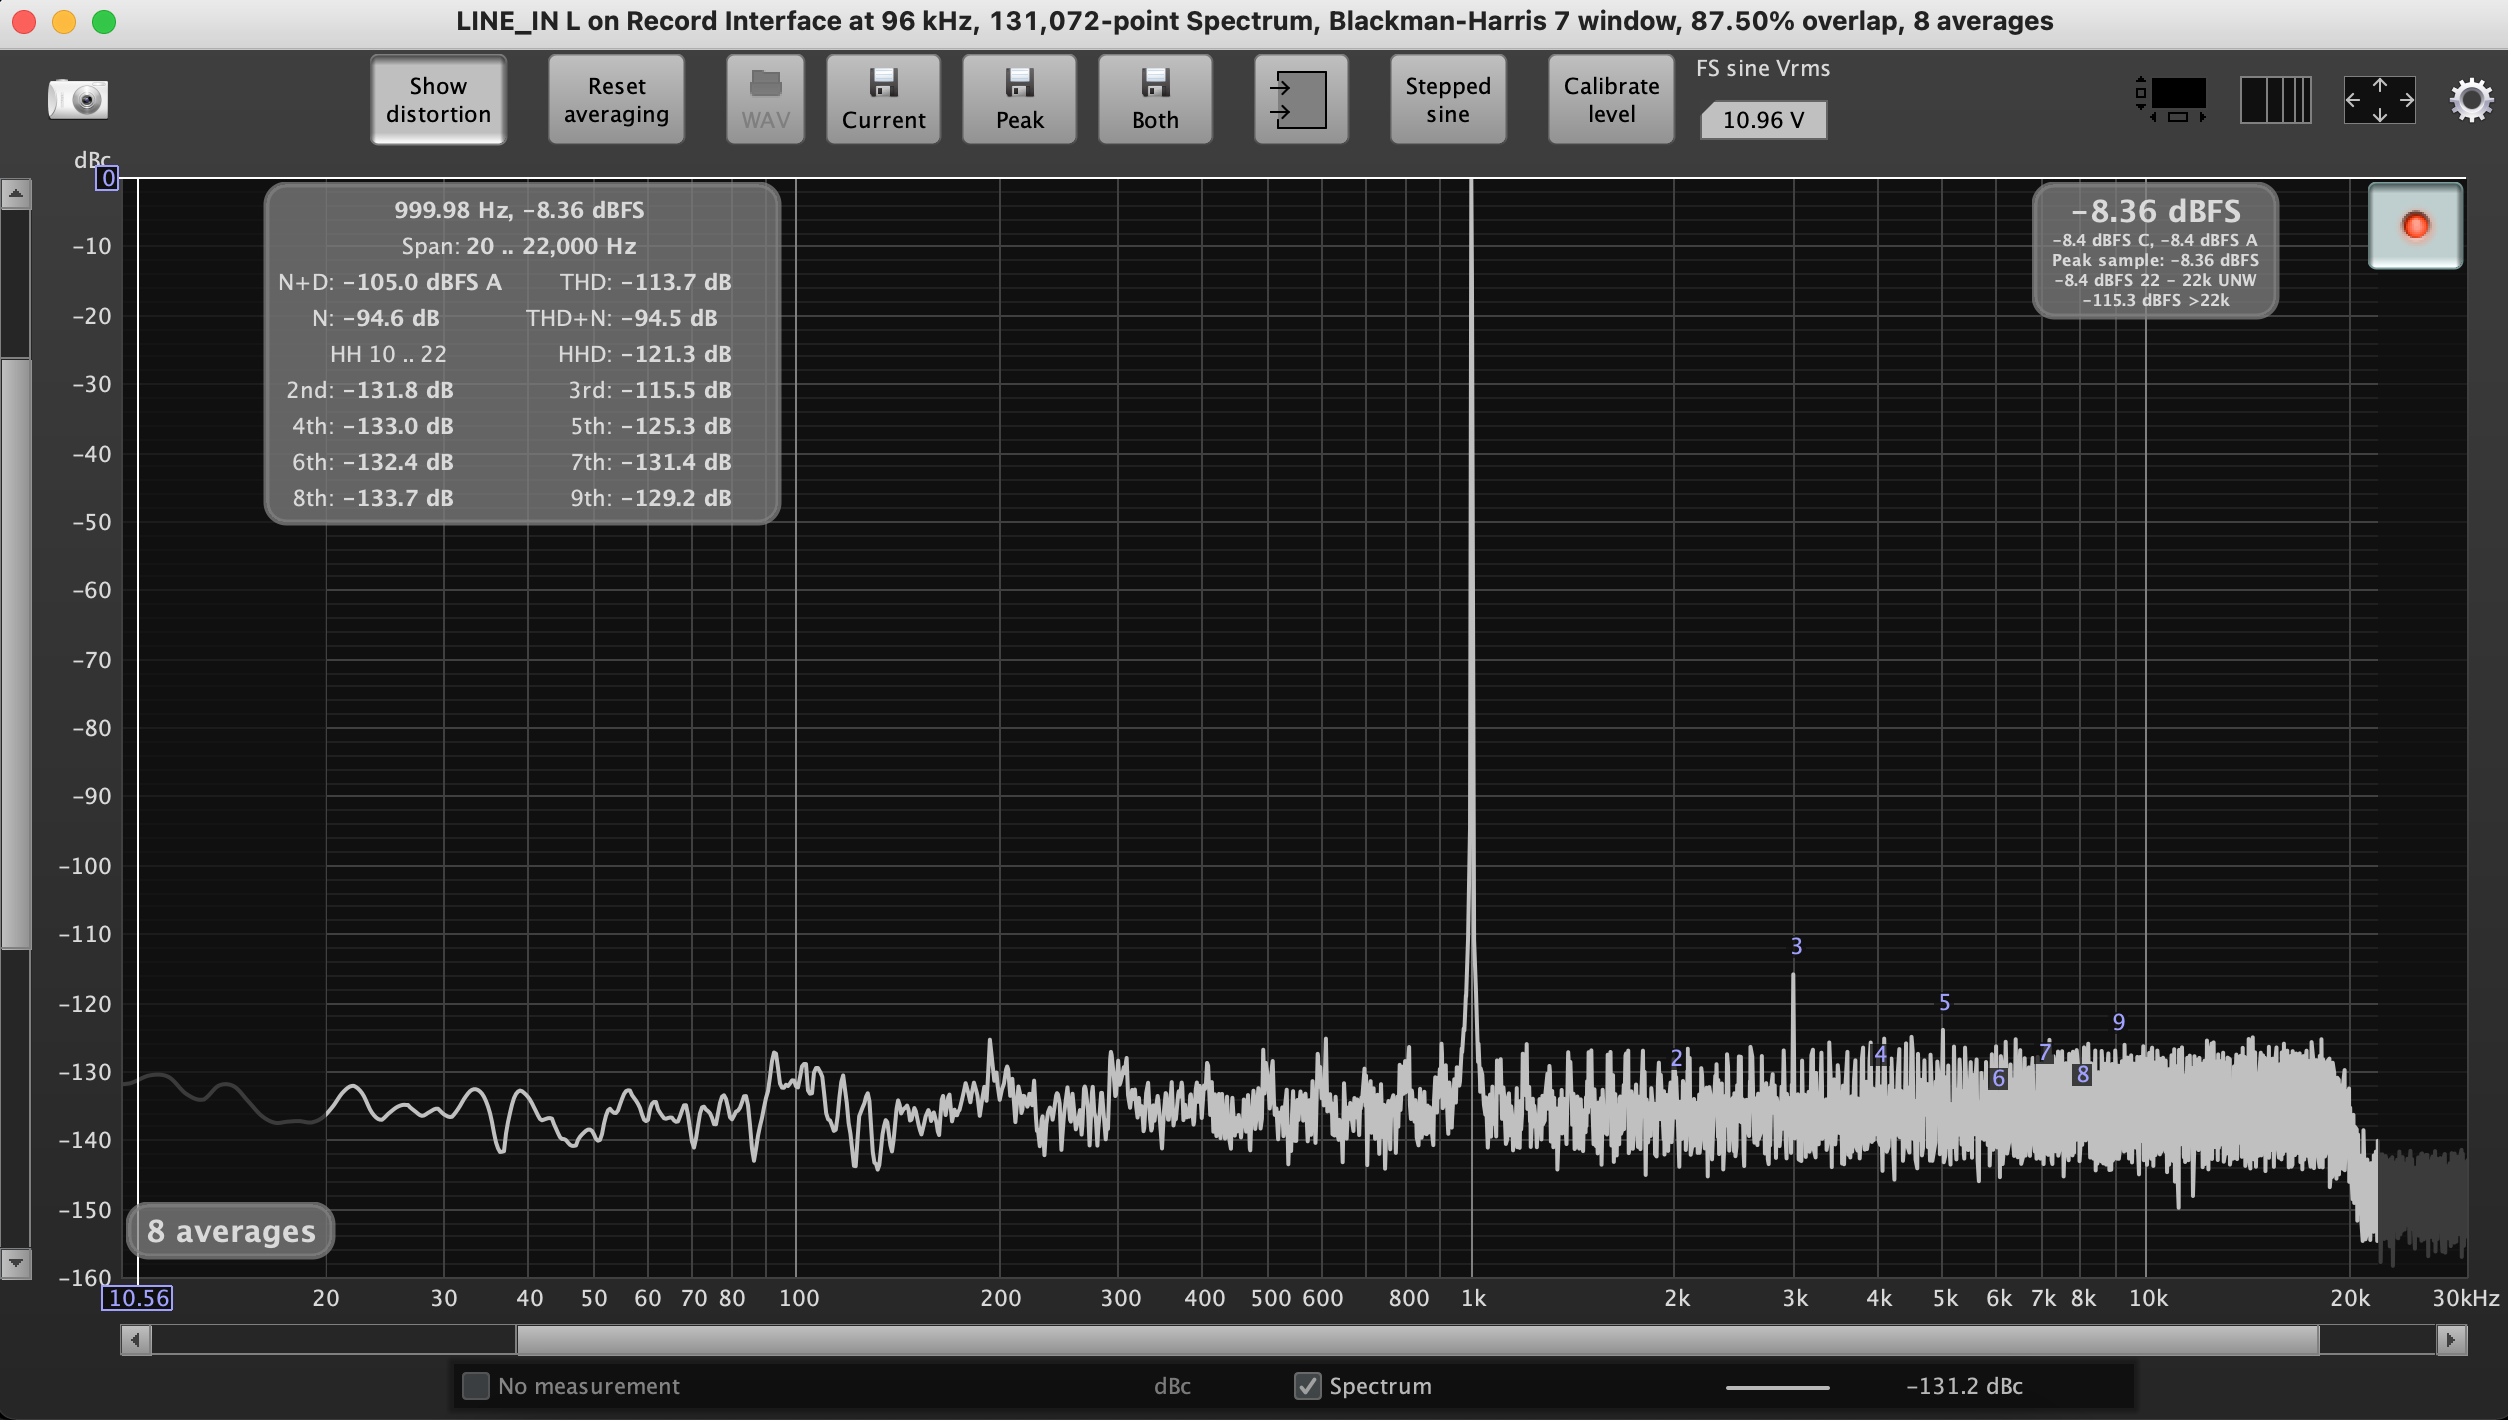The height and width of the screenshot is (1420, 2508).
Task: Click the Spectrum line style sample
Action: pos(1777,1387)
